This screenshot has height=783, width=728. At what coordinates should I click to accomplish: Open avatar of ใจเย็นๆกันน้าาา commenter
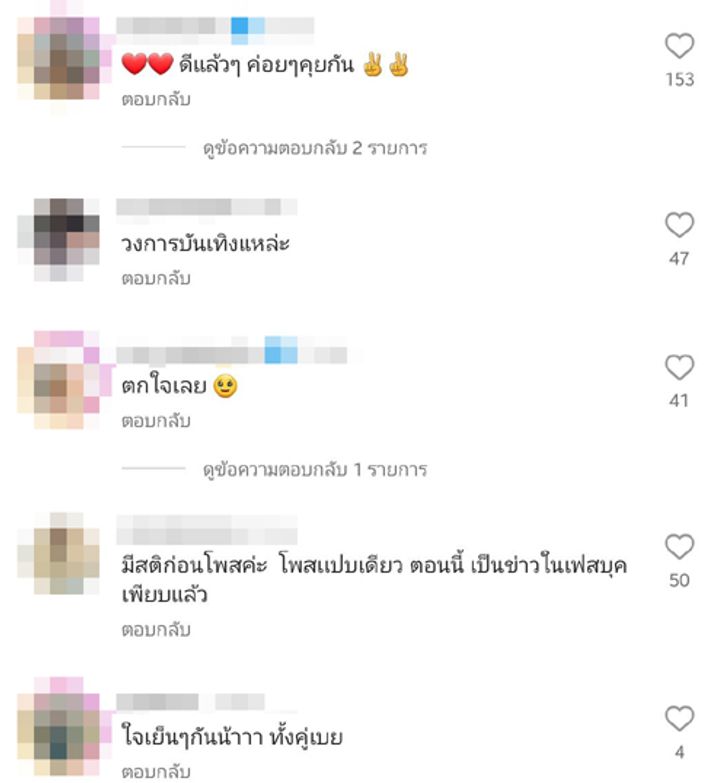59,727
